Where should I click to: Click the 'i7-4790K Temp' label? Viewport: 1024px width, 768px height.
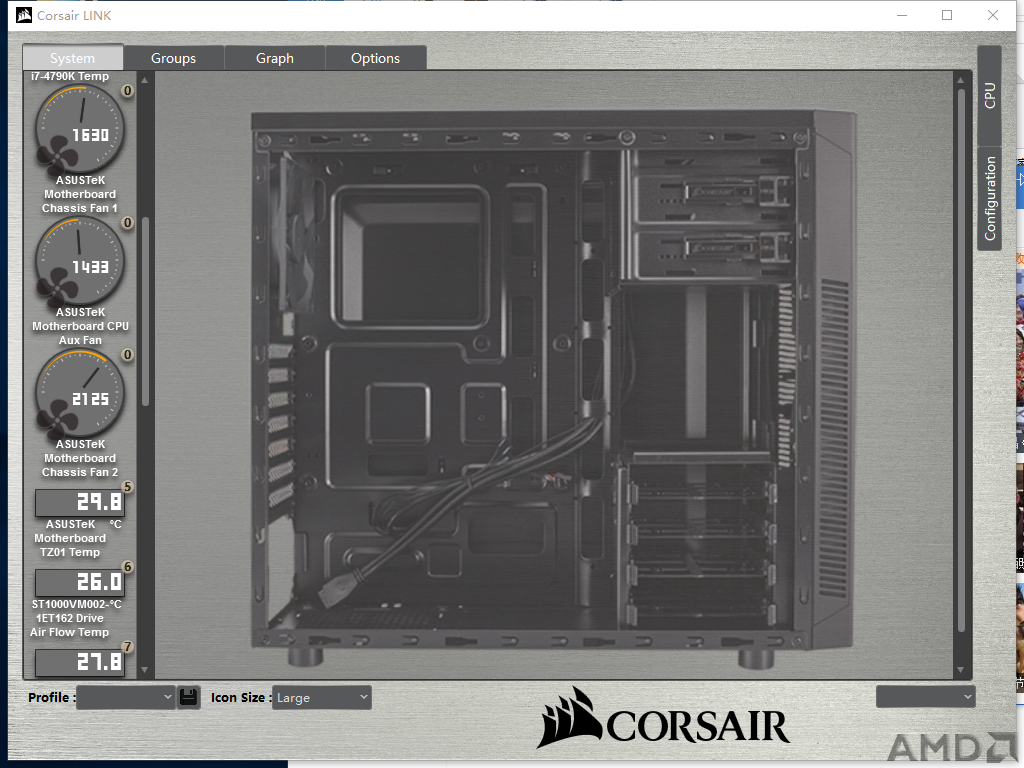click(70, 76)
